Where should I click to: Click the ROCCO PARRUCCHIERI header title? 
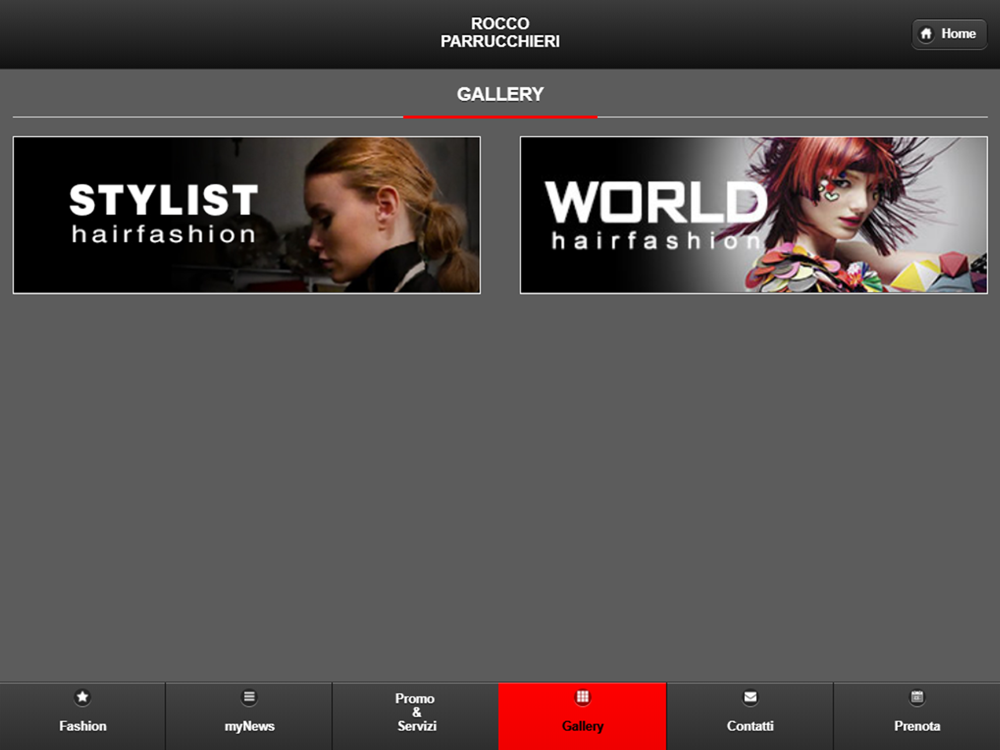point(500,33)
